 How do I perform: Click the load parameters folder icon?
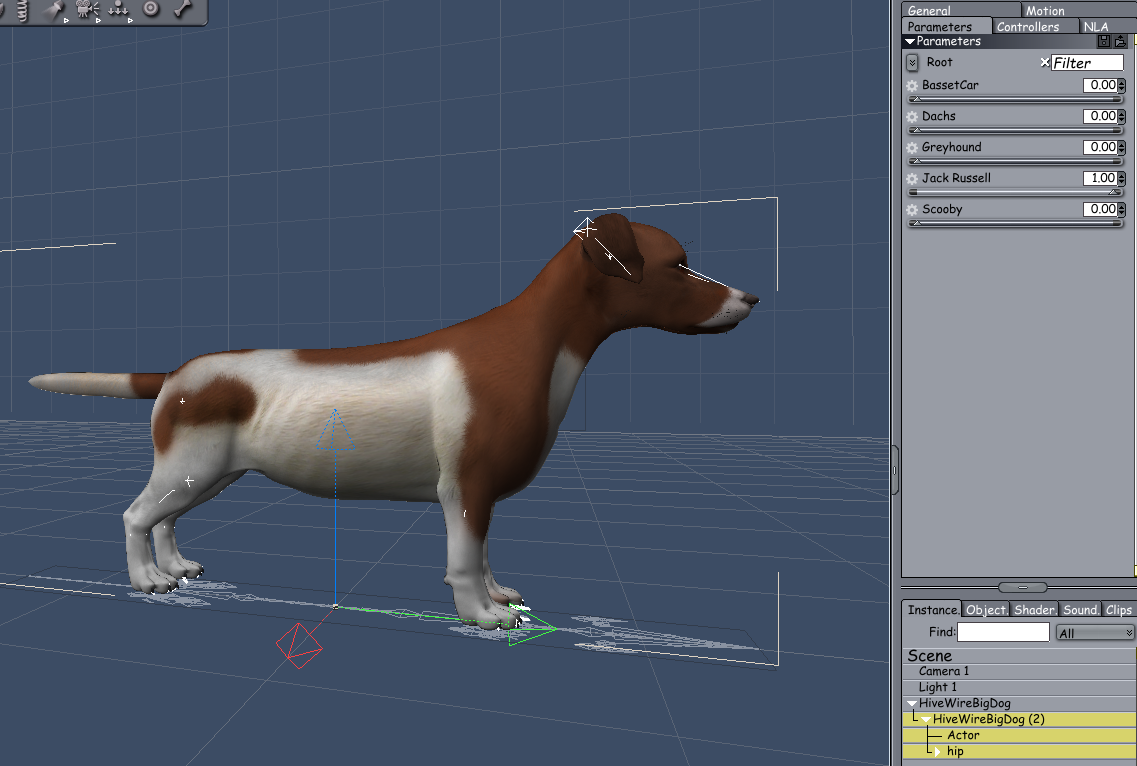coord(1120,42)
